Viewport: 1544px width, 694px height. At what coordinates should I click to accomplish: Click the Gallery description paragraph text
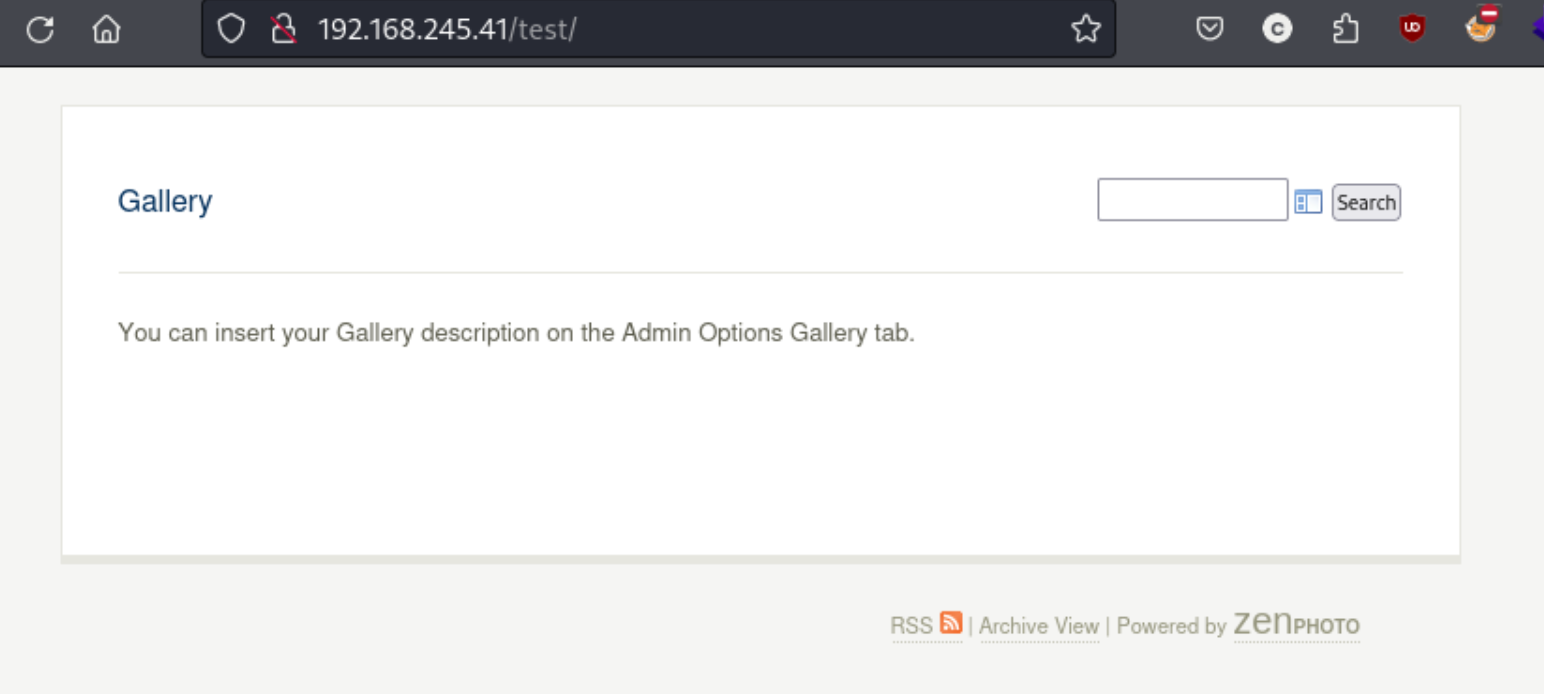[x=516, y=333]
